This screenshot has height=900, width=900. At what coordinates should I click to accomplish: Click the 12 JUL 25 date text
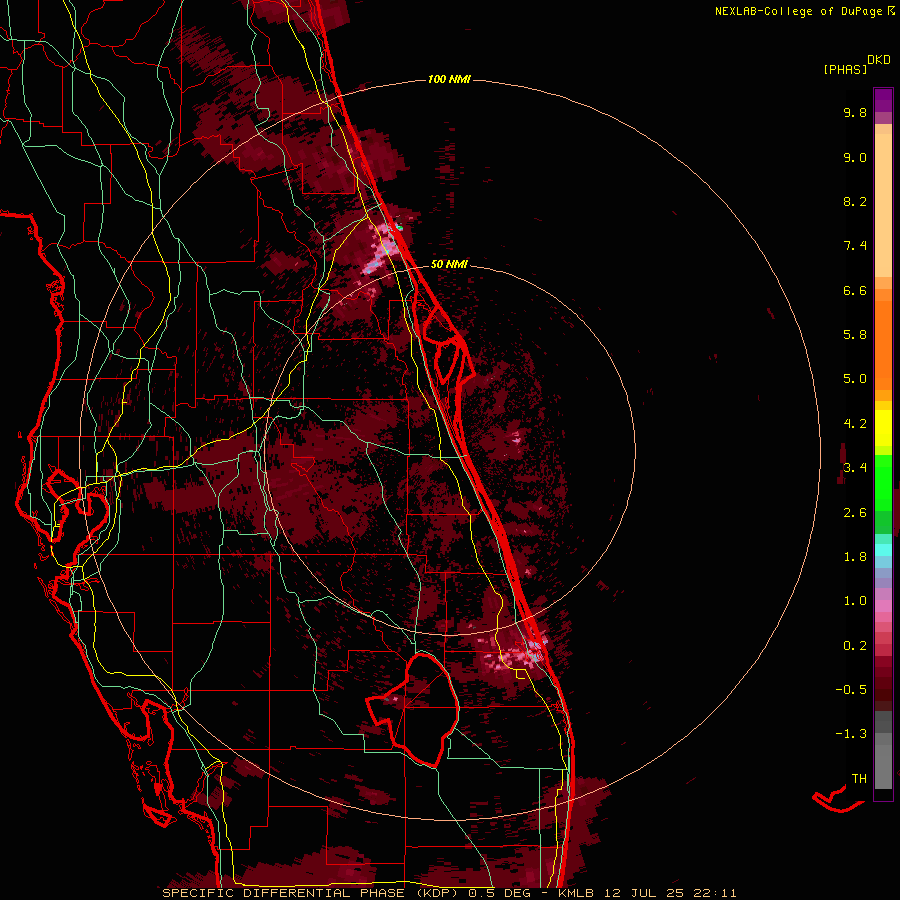(642, 893)
